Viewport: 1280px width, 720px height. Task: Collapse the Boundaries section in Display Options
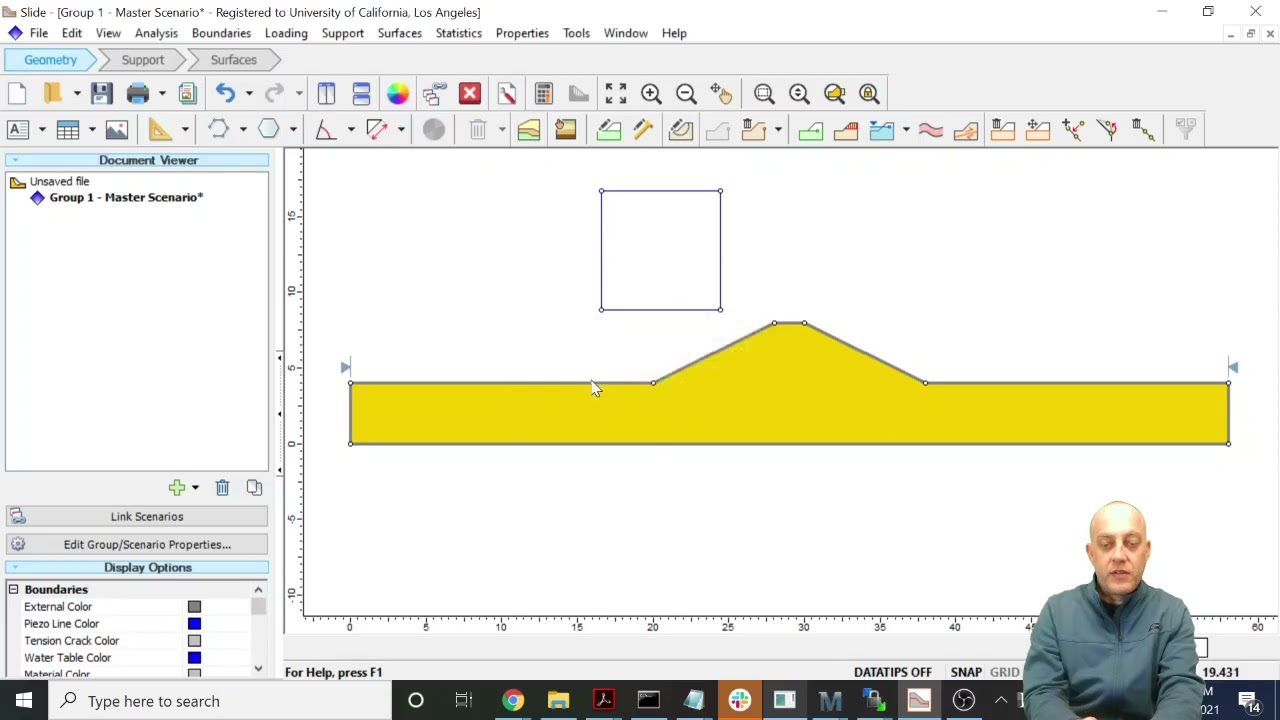coord(14,590)
